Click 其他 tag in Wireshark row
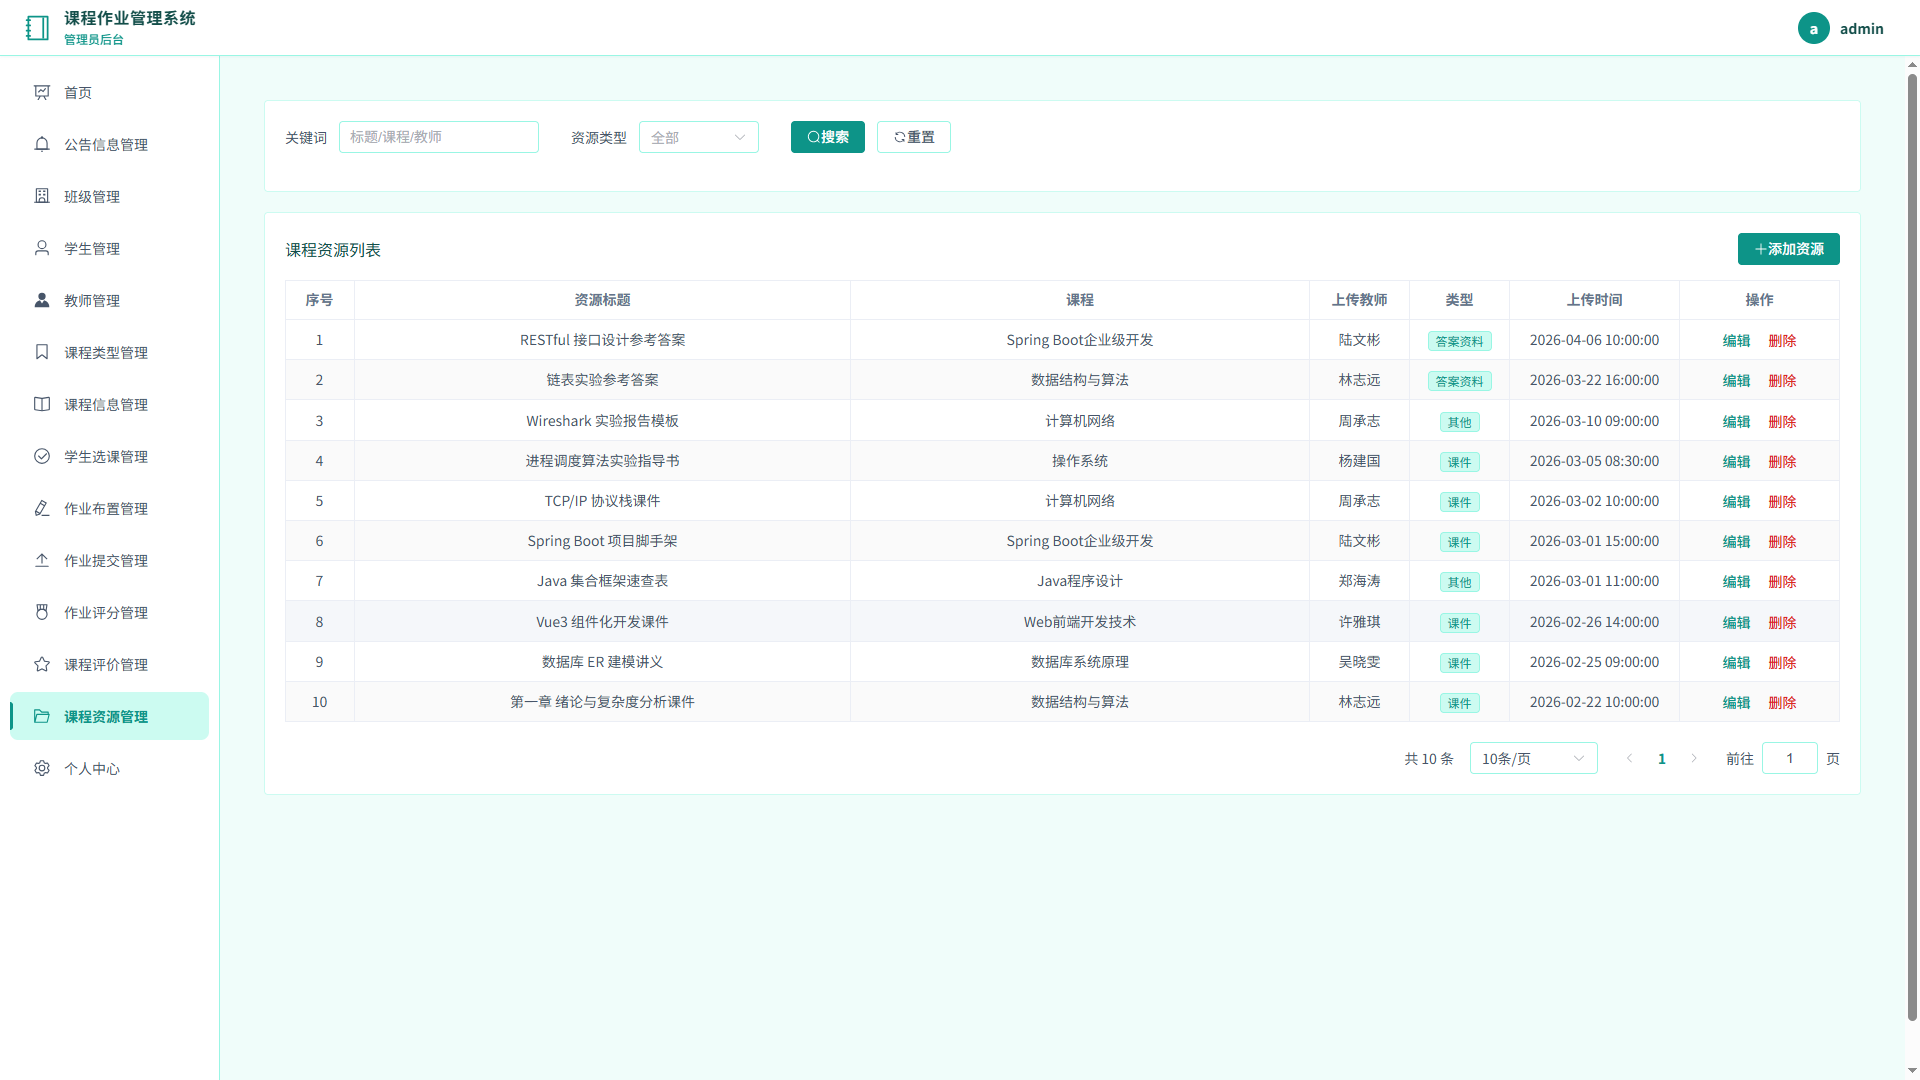Screen dimensions: 1920x1080 [x=1459, y=422]
